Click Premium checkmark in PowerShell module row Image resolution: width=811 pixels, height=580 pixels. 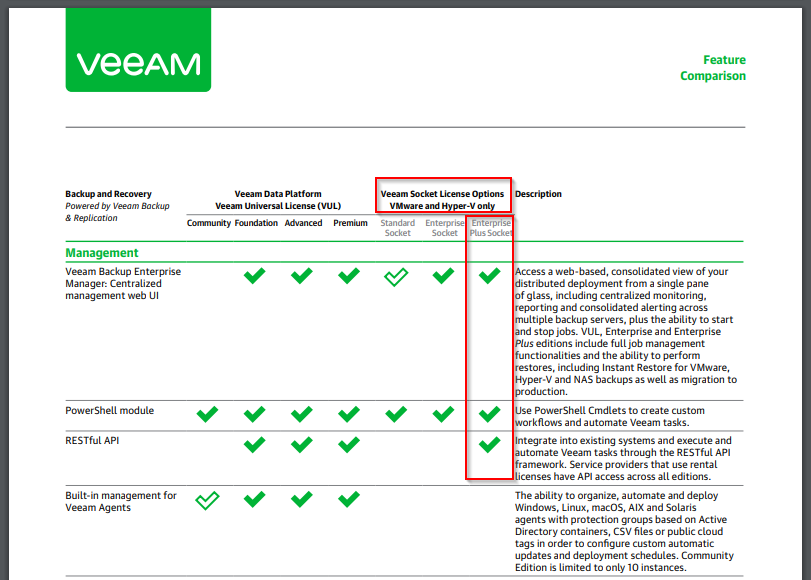click(349, 414)
